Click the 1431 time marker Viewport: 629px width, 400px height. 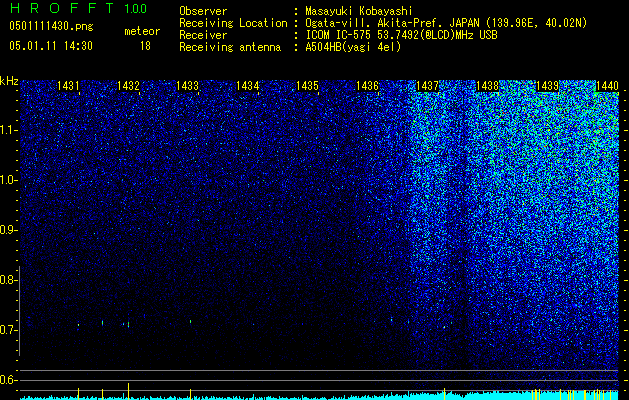pos(68,86)
